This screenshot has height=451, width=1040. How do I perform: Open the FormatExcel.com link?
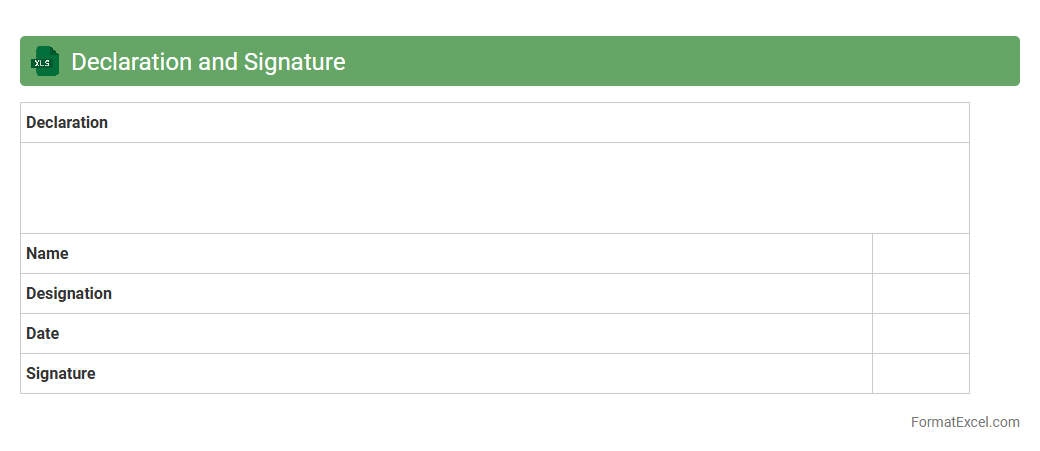click(965, 422)
